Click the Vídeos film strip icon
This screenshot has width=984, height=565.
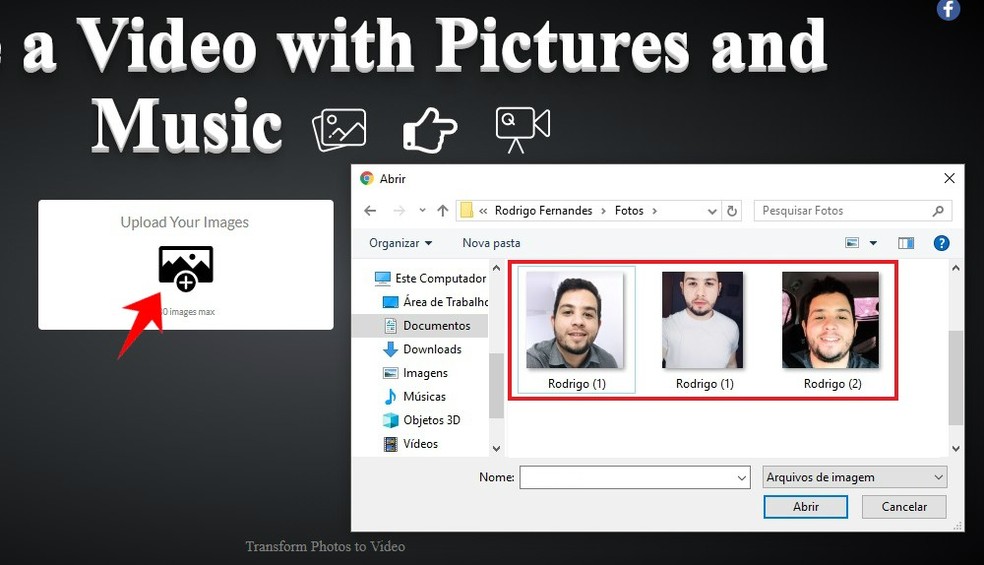point(390,444)
